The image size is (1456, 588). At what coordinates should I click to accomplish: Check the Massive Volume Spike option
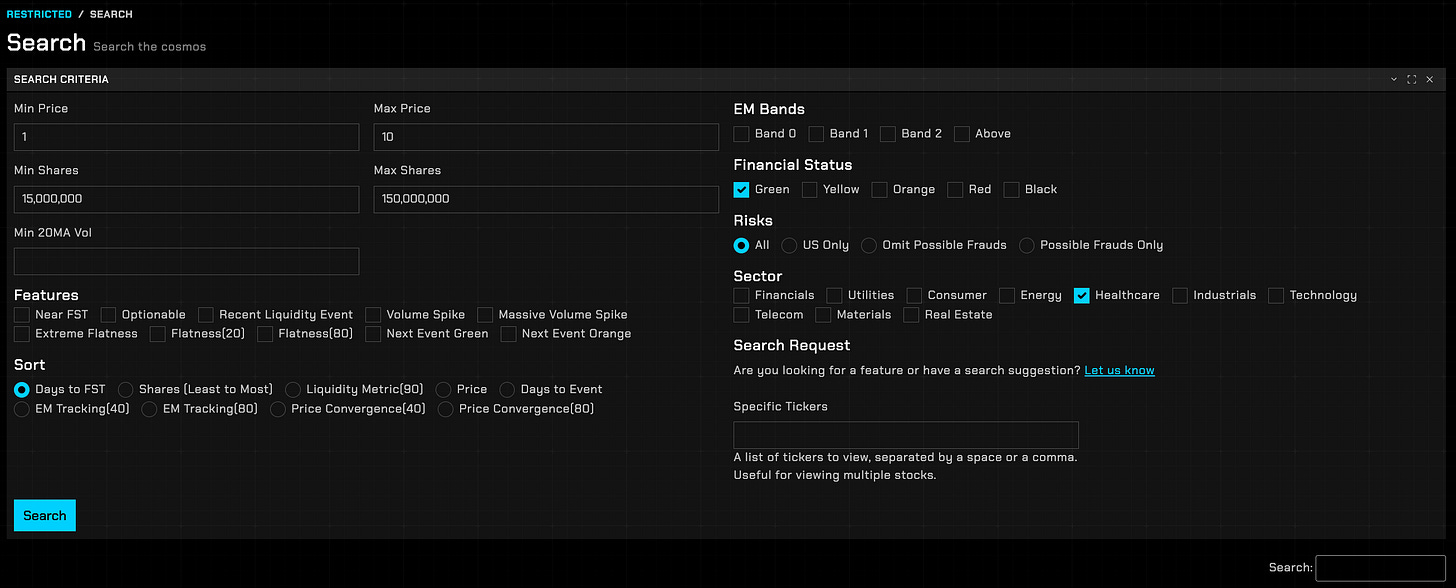tap(485, 315)
